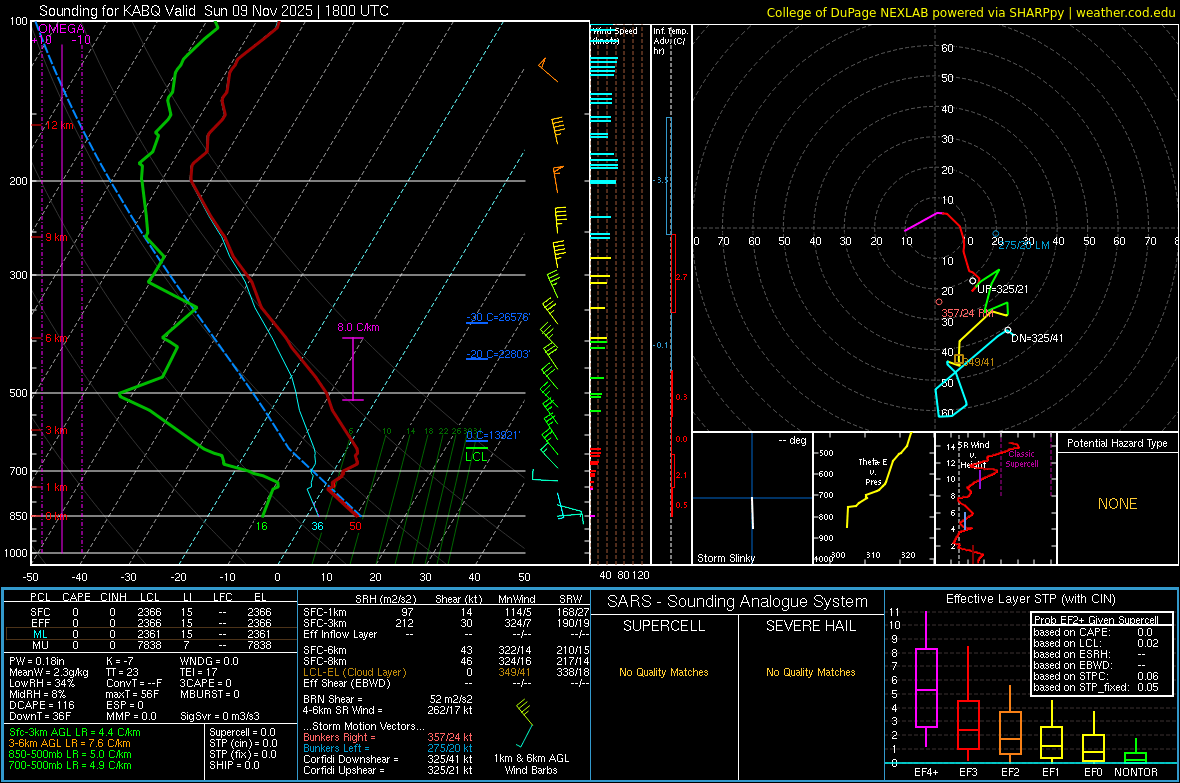The image size is (1180, 783).
Task: Click the green surface dewpoint value '16'
Action: 261,526
